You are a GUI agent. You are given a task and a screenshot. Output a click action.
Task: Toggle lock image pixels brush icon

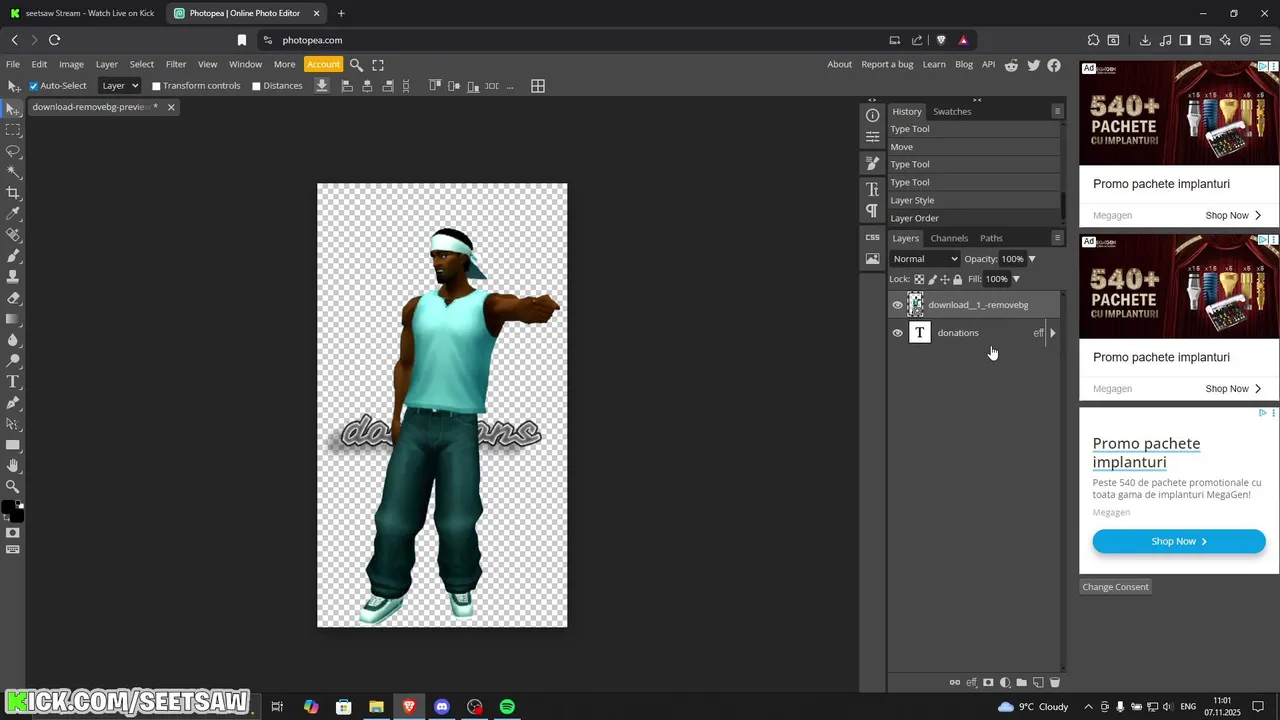click(933, 279)
